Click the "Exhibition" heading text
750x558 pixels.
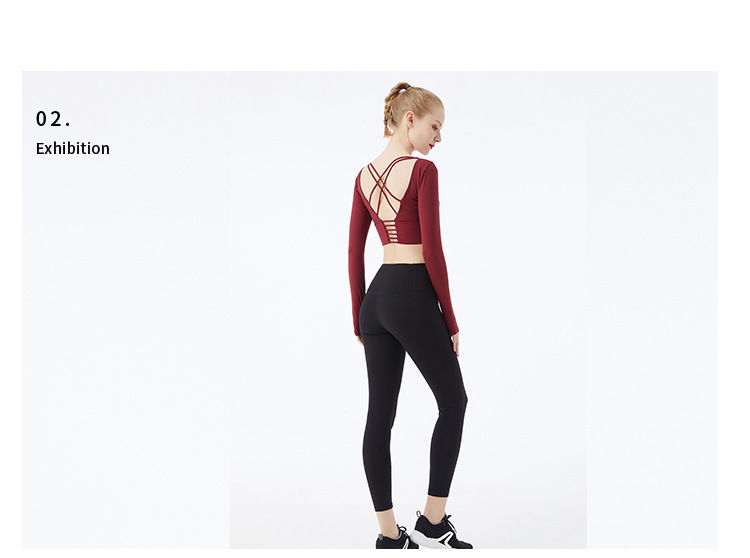tap(73, 148)
